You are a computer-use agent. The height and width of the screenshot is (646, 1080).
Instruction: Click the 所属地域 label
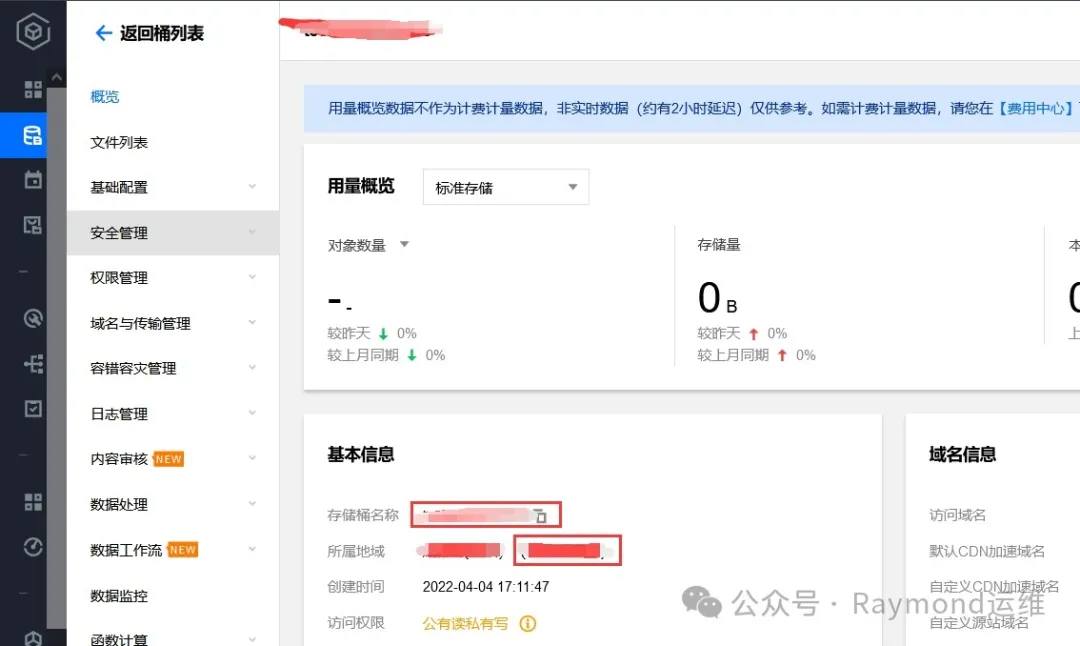356,551
